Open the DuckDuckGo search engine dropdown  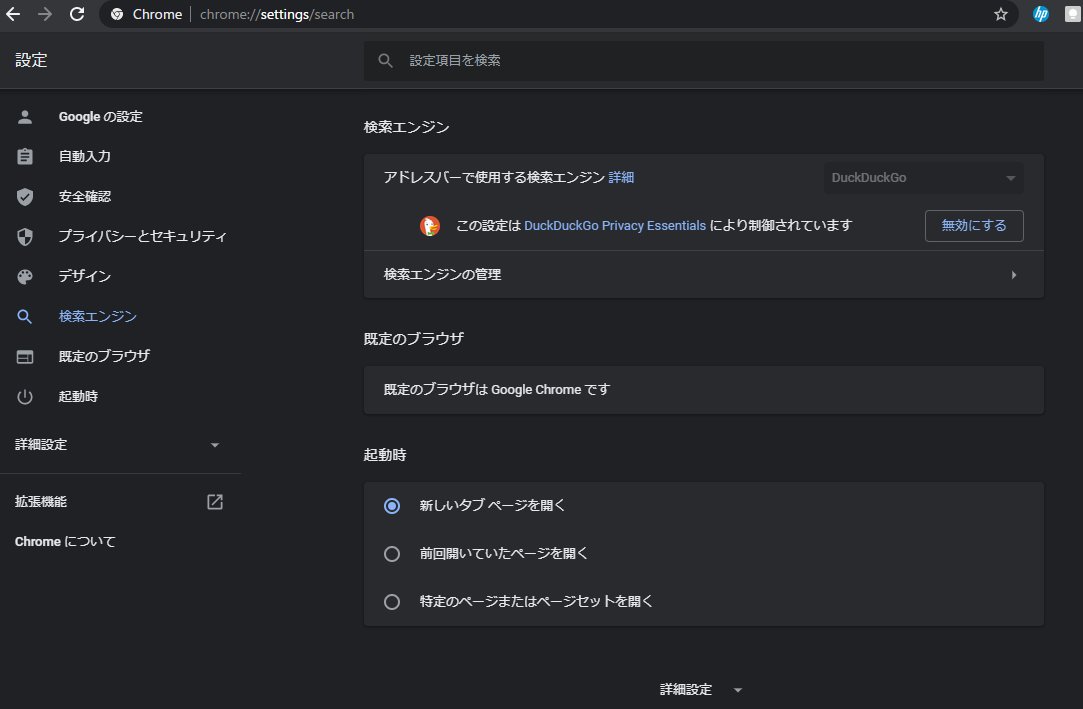[x=923, y=178]
